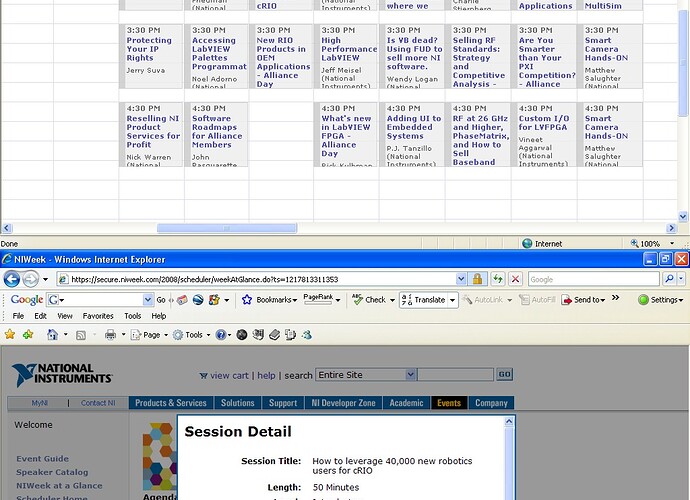Click the green Settings orb icon
The height and width of the screenshot is (500, 690).
(643, 300)
